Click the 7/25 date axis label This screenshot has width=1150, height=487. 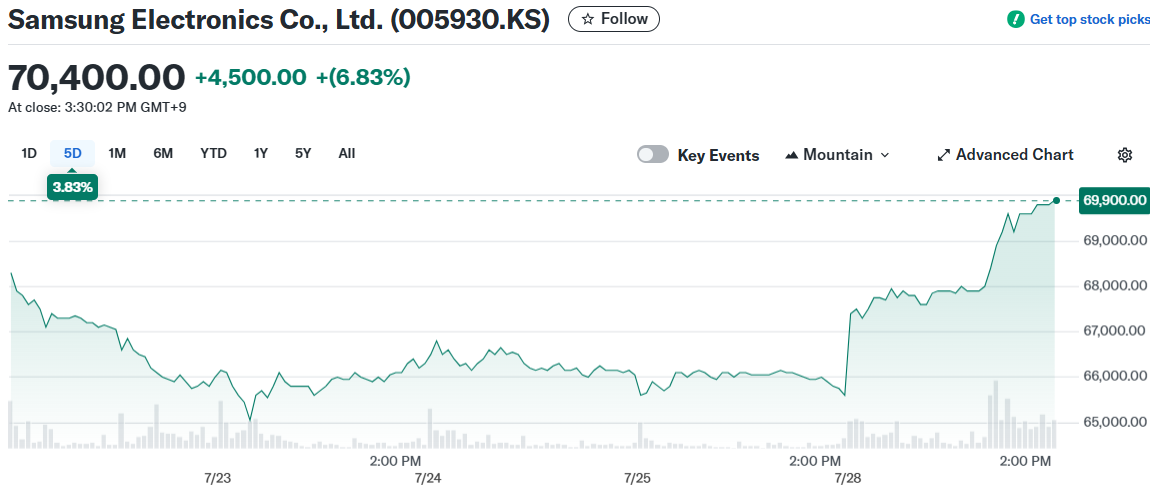pos(637,478)
